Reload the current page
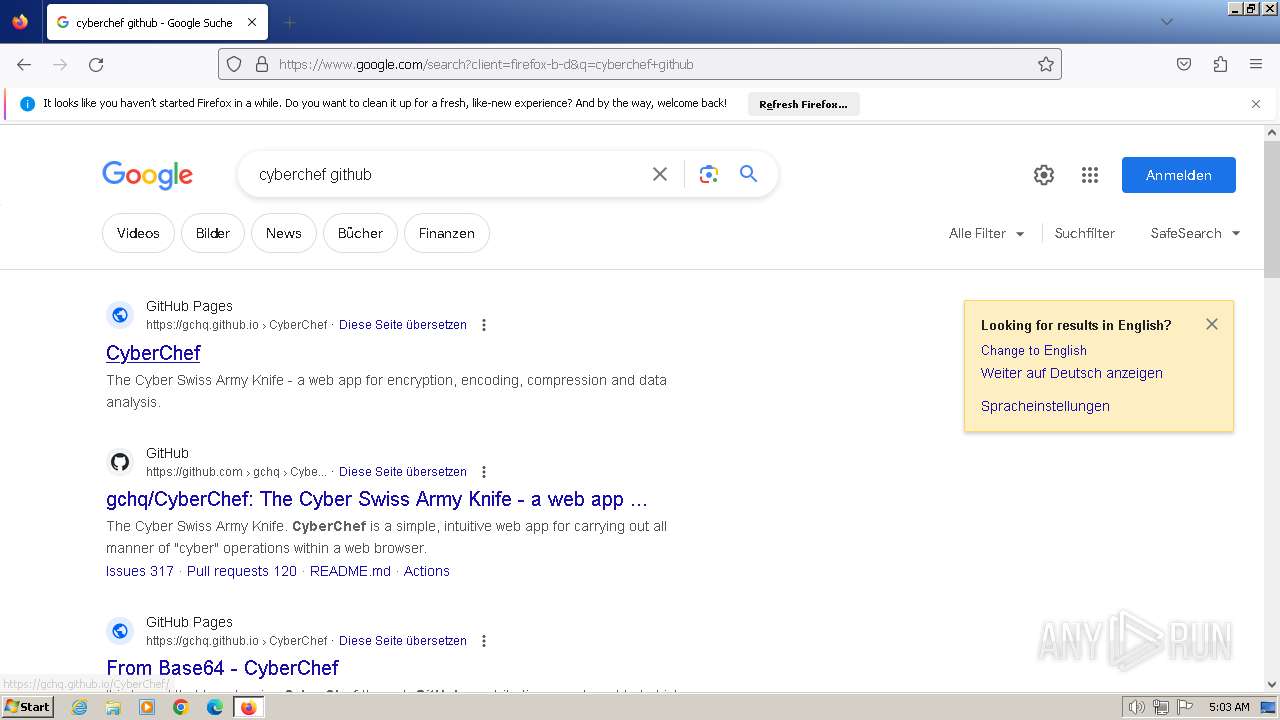The image size is (1280, 720). point(96,64)
